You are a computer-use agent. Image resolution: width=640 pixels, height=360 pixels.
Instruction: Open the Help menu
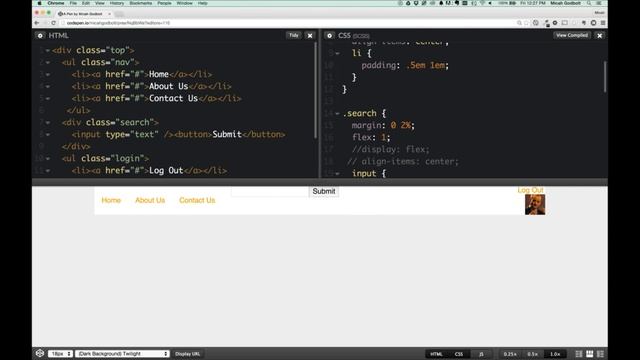pos(203,3)
